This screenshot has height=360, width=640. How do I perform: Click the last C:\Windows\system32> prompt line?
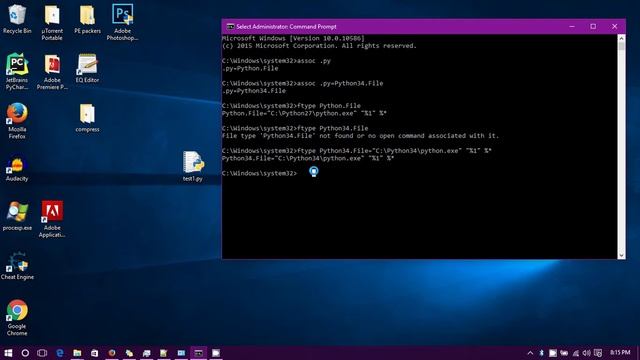[260, 173]
